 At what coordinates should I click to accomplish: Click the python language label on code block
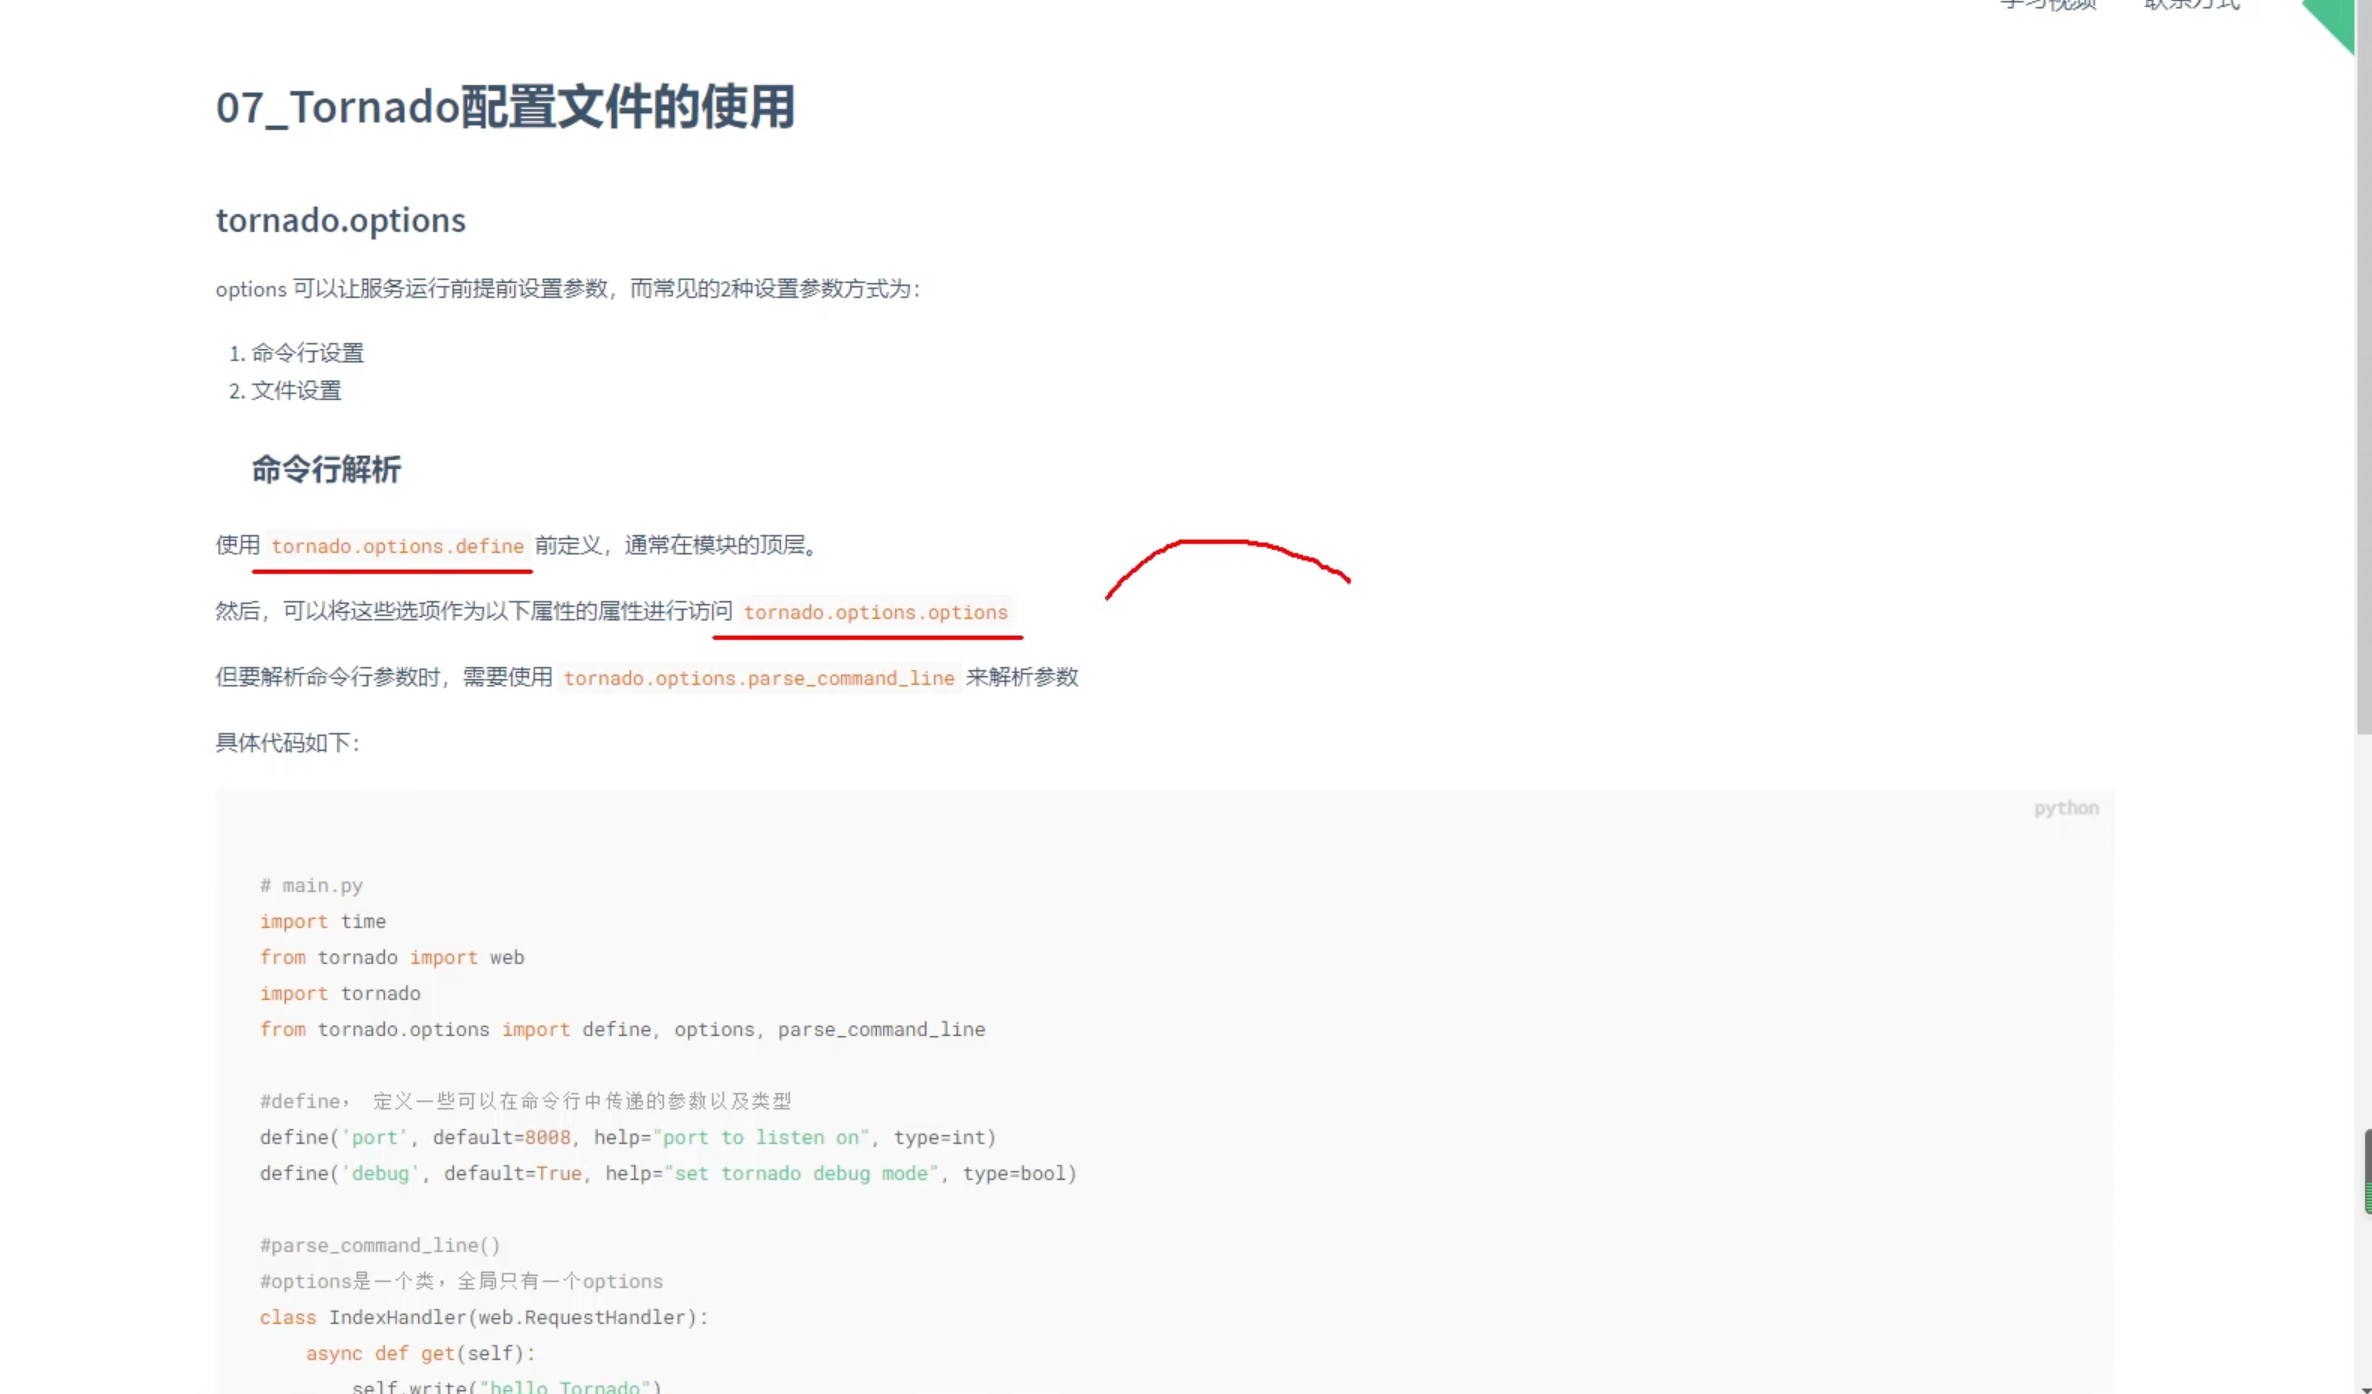coord(2065,808)
